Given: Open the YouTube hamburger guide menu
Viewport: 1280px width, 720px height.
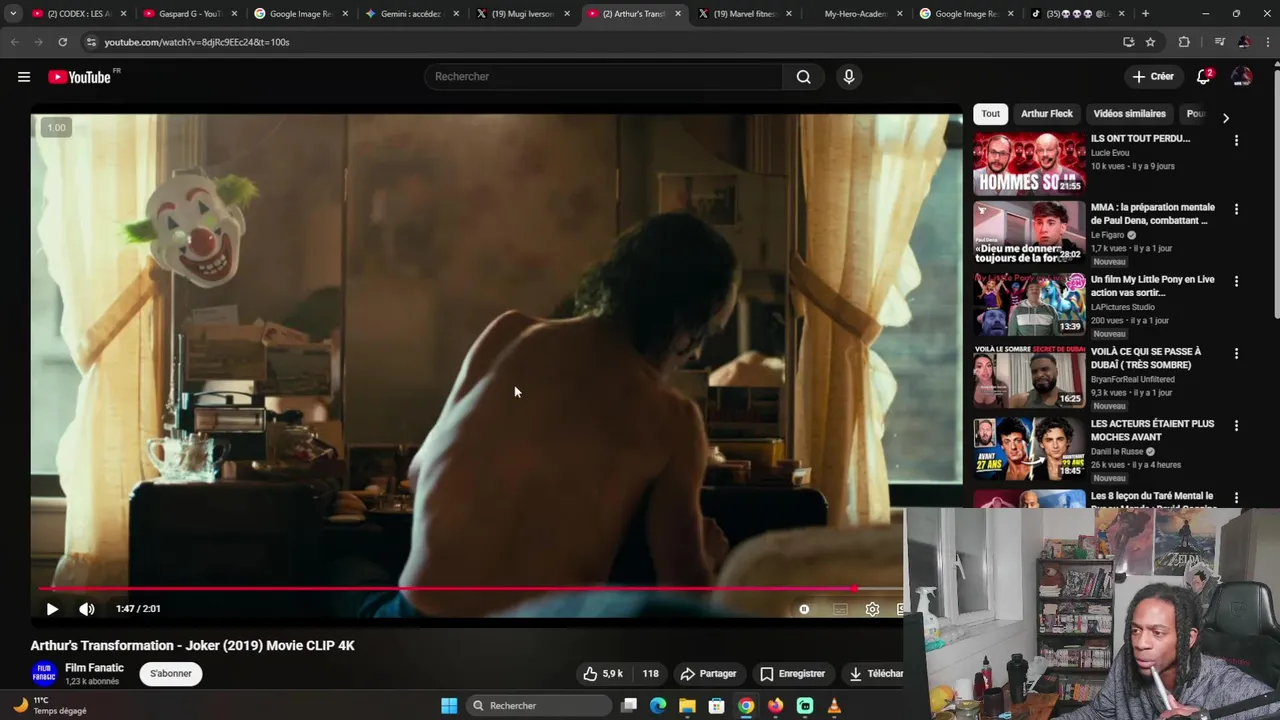Looking at the screenshot, I should tap(24, 77).
